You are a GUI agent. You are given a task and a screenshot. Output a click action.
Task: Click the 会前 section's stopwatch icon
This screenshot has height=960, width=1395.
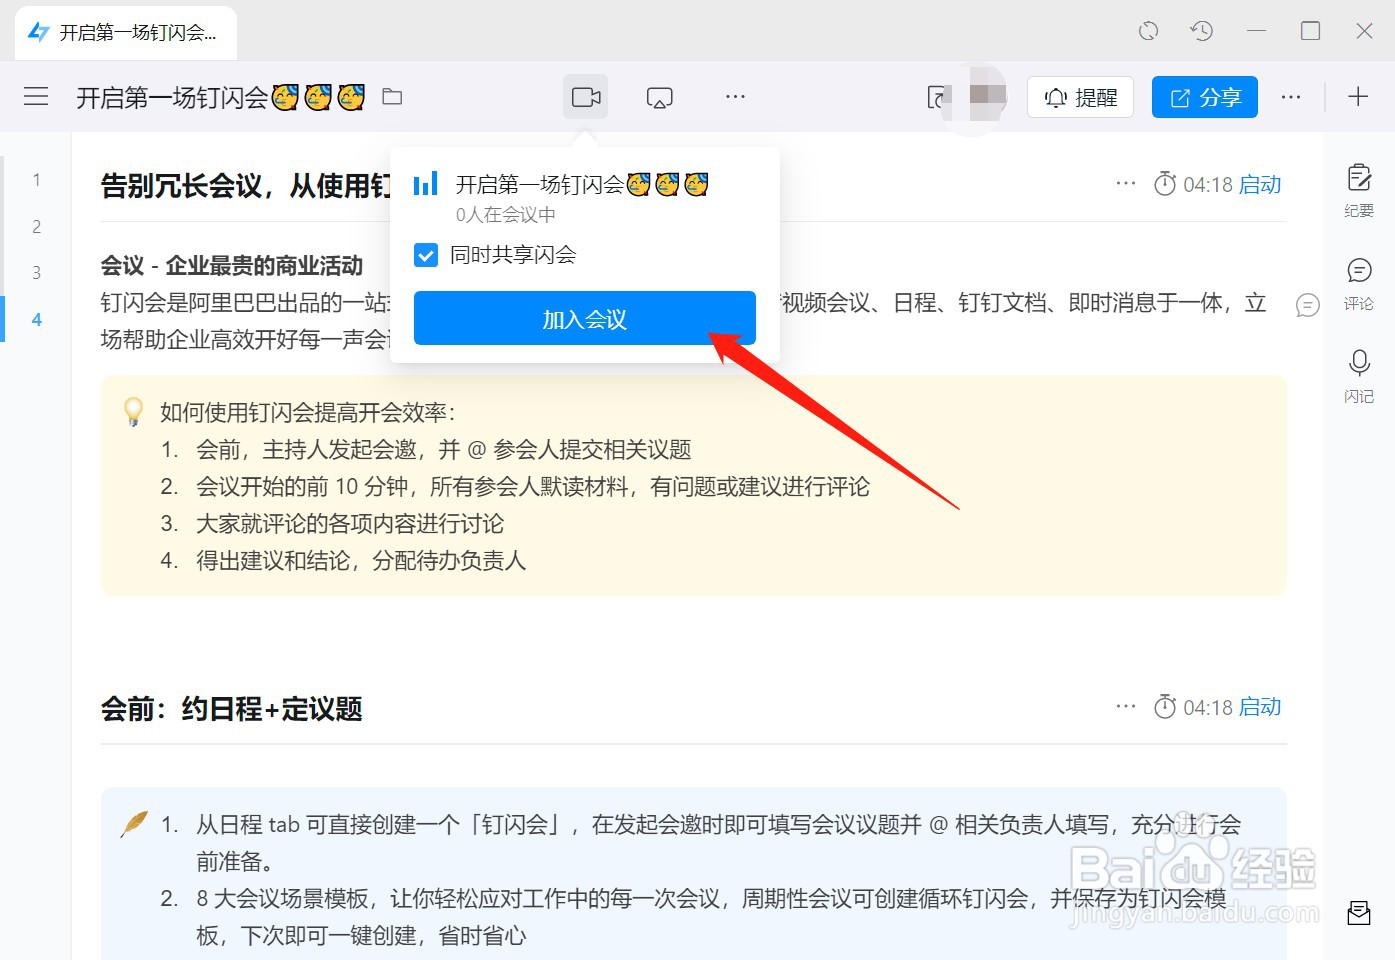pos(1165,707)
